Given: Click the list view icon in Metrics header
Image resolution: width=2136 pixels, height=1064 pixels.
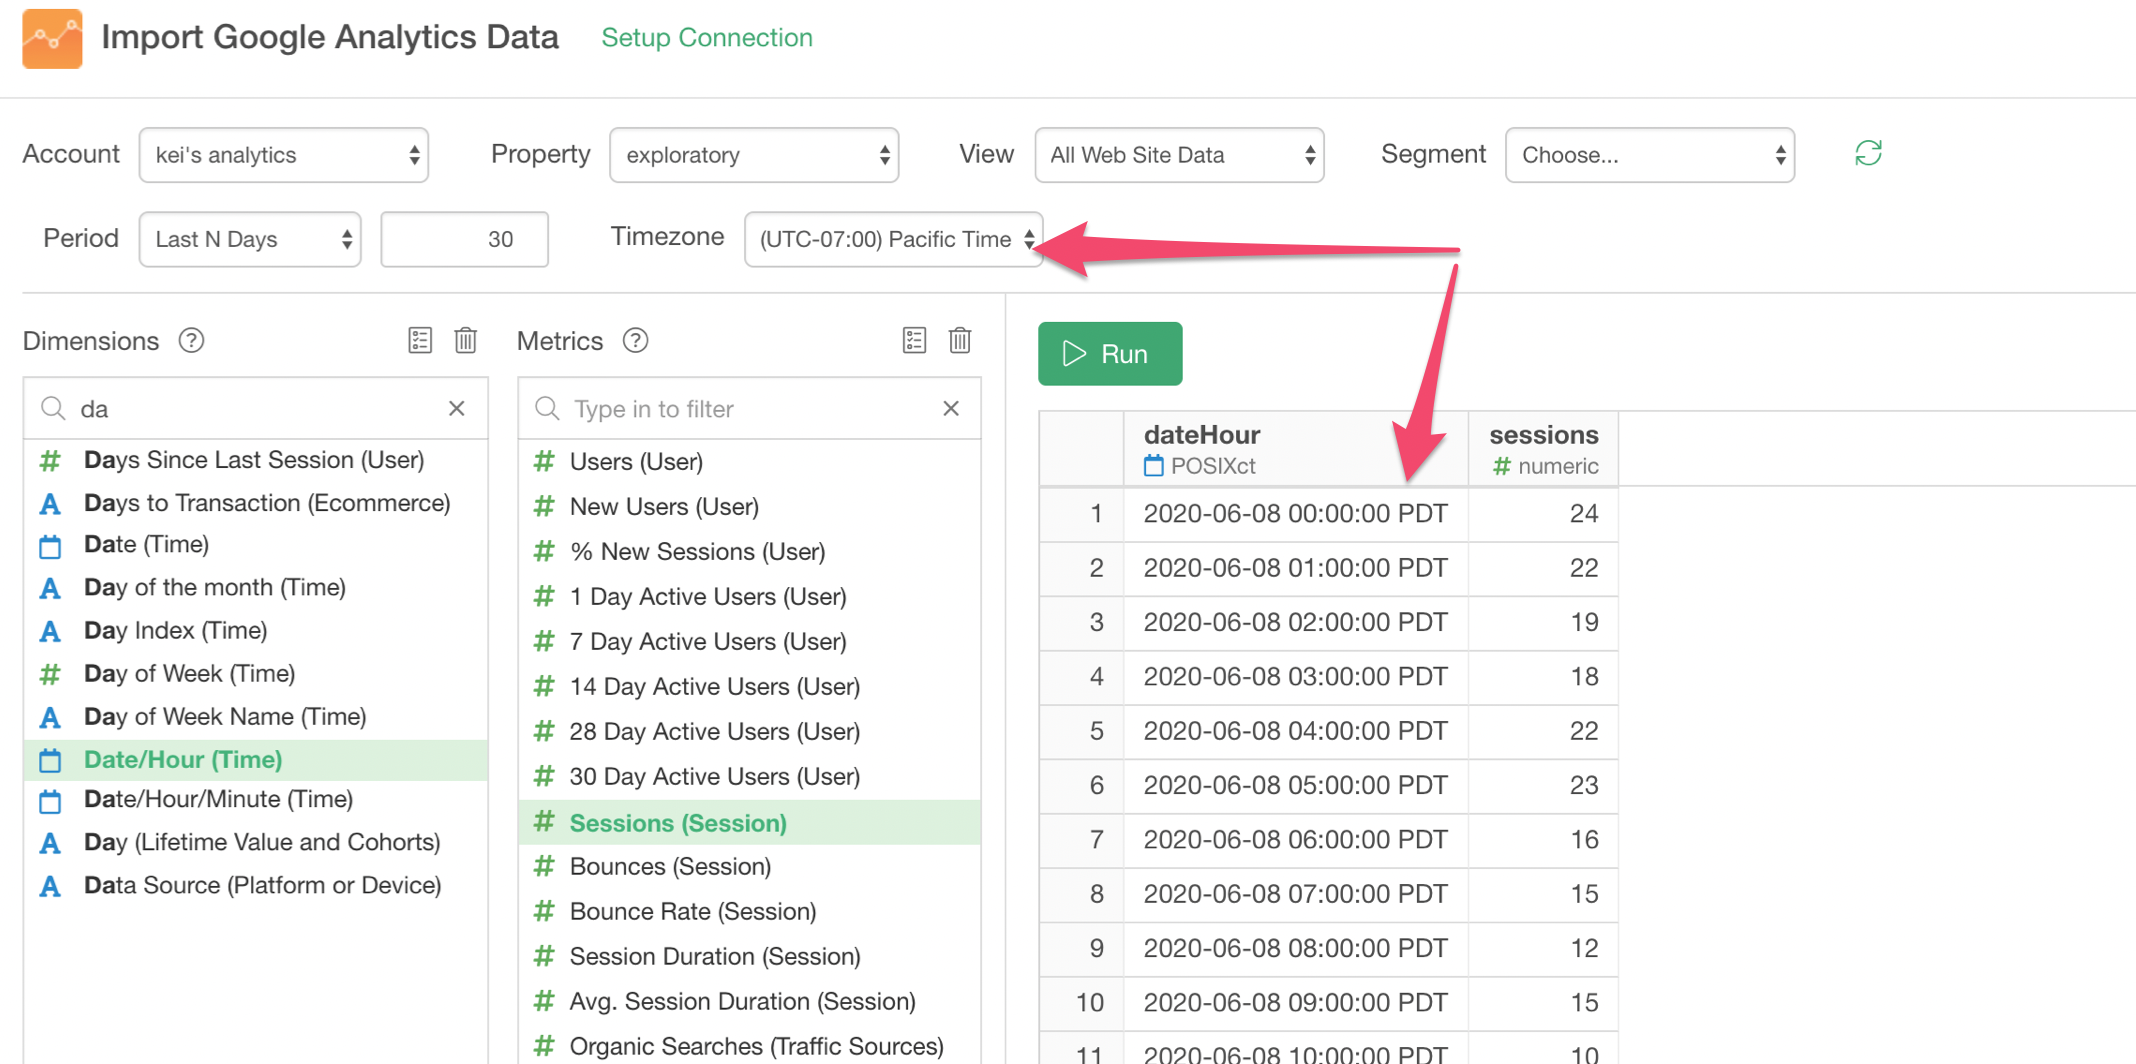Looking at the screenshot, I should (x=914, y=340).
